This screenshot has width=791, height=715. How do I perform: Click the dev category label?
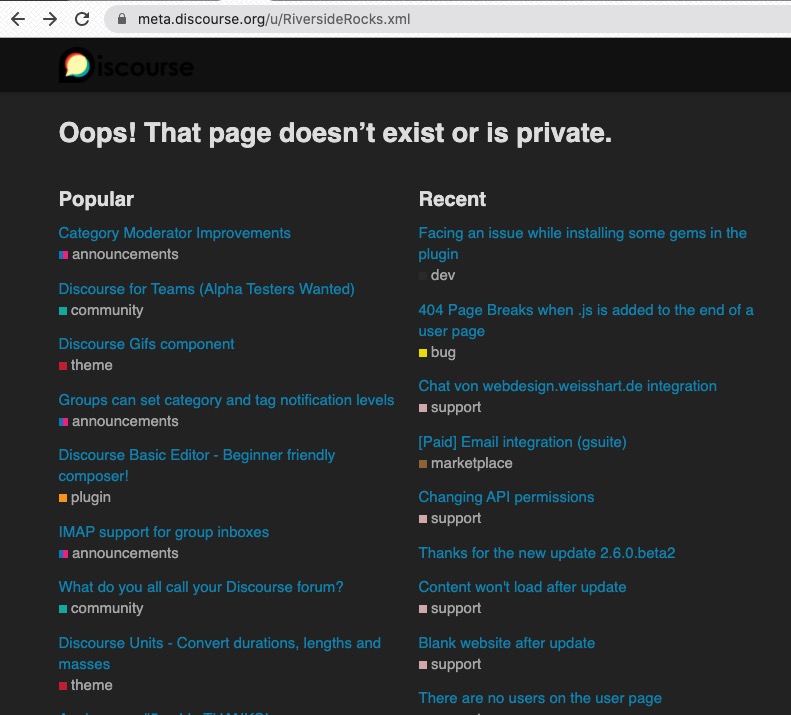point(437,276)
